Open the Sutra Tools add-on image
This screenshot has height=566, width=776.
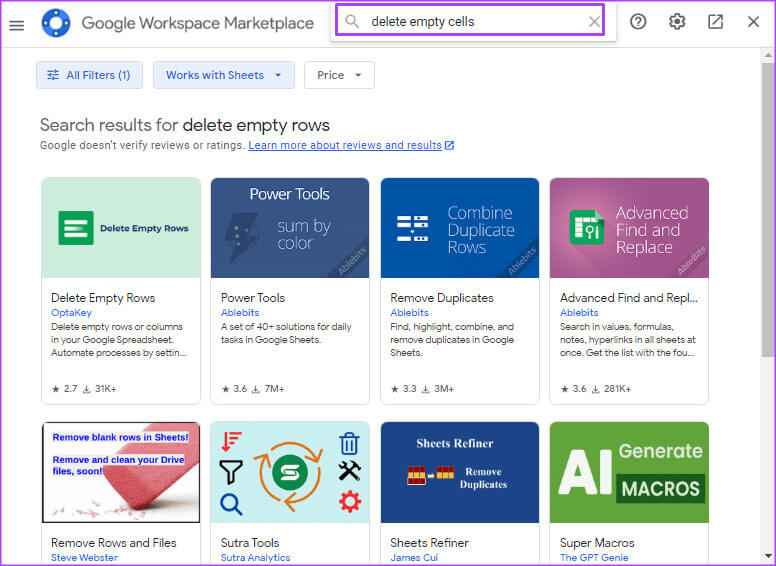point(290,472)
